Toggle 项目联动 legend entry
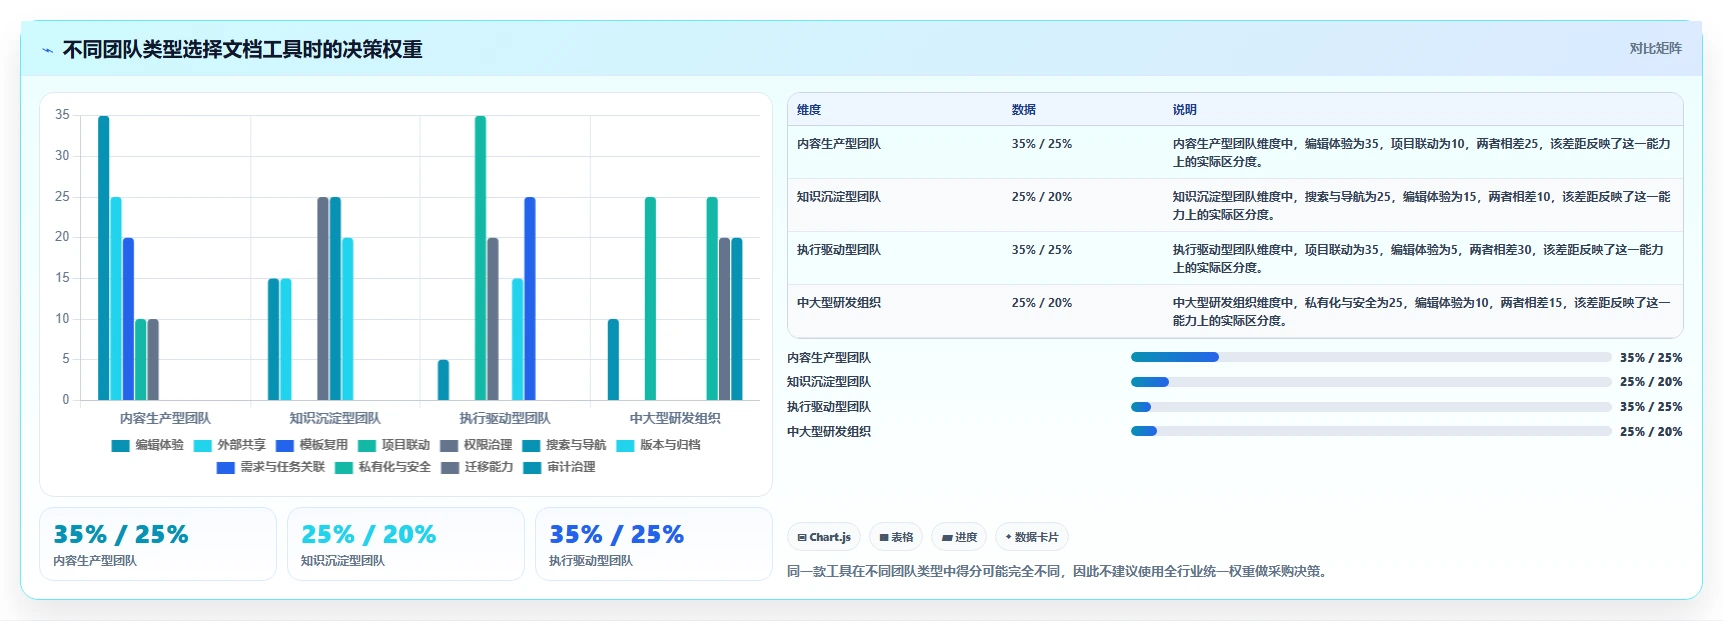The height and width of the screenshot is (621, 1723). (x=394, y=445)
